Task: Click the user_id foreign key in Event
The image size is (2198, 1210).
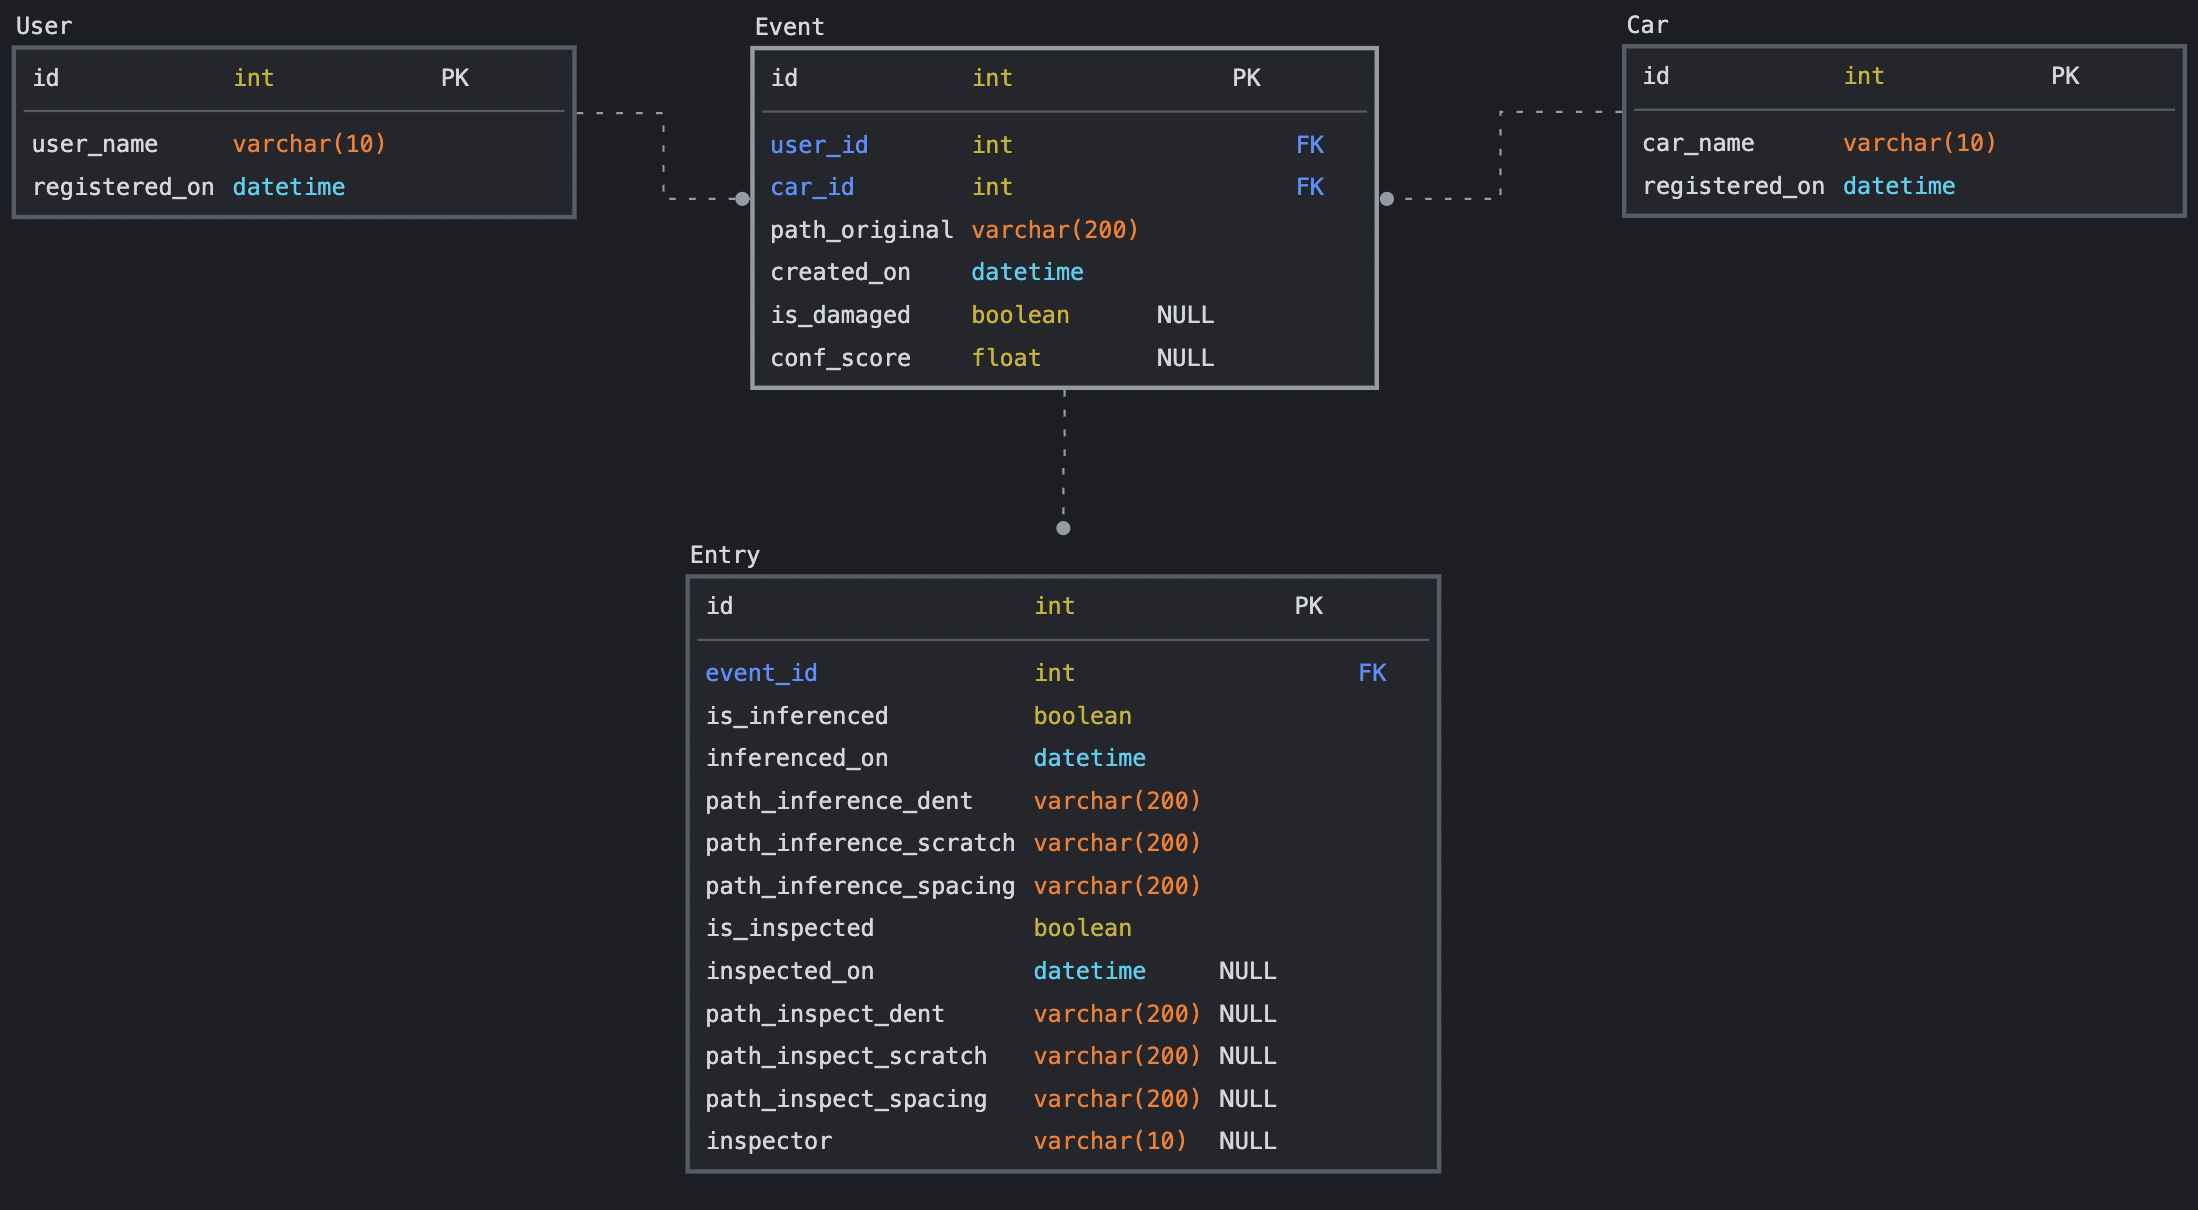Action: [819, 144]
